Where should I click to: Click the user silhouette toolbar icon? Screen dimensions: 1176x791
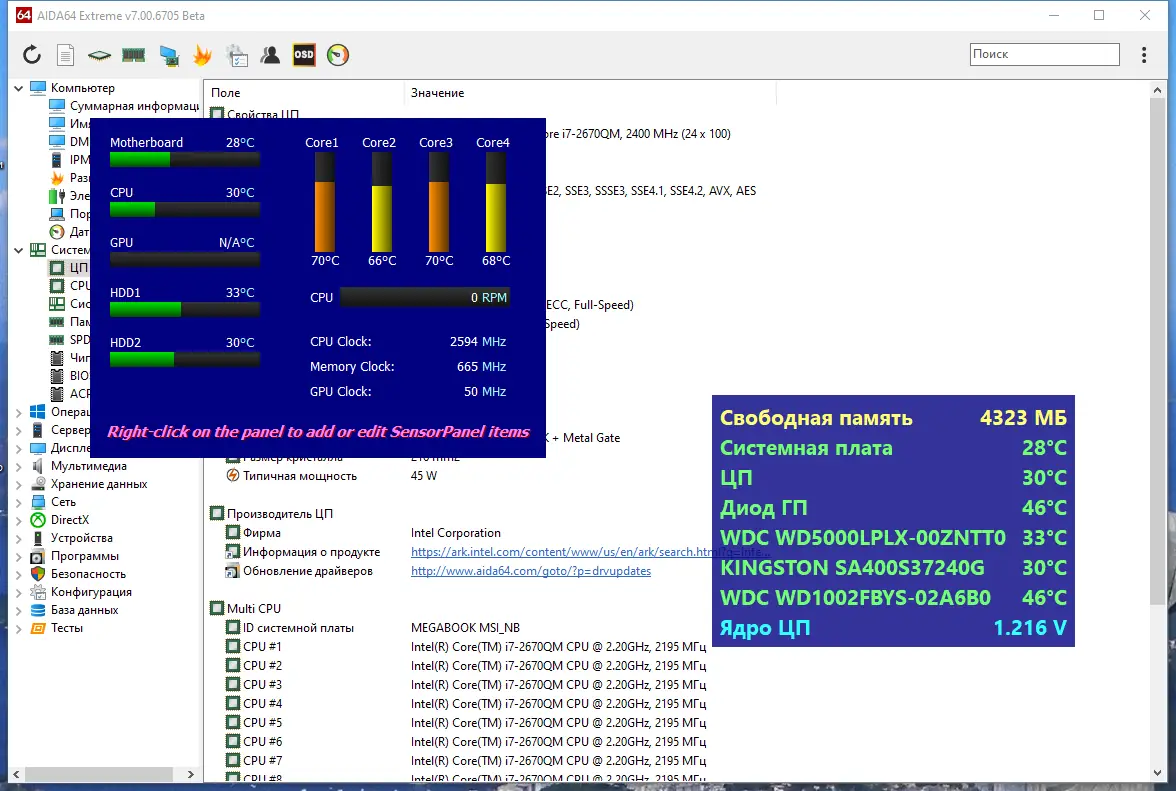(x=270, y=55)
